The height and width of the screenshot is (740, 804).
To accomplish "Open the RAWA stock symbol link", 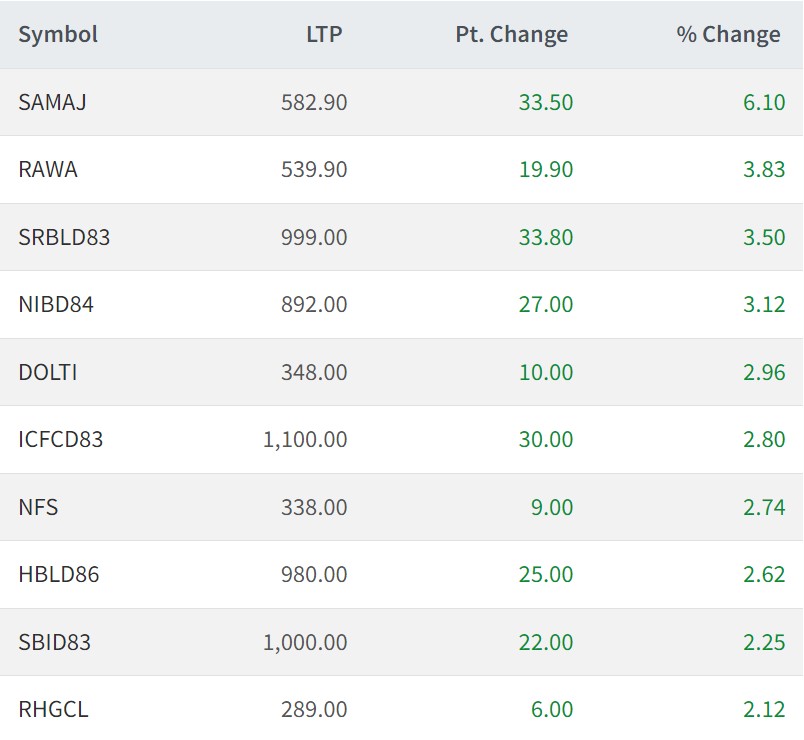I will click(x=48, y=170).
